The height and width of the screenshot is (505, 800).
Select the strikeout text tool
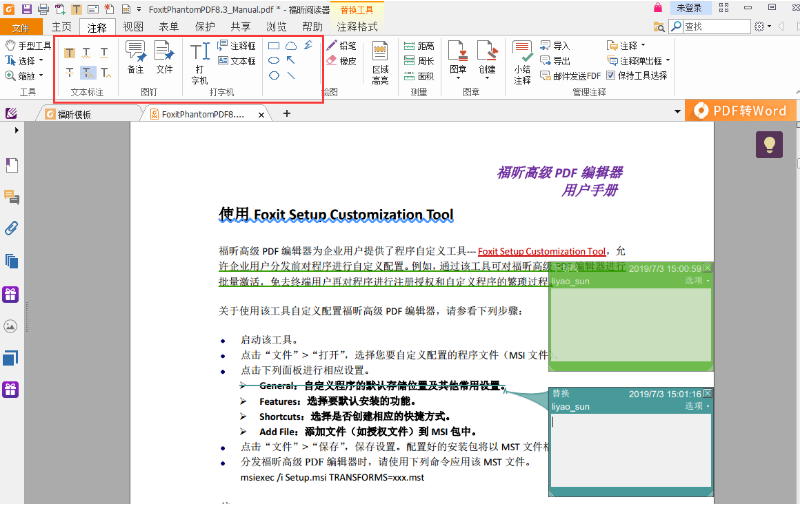coord(69,72)
